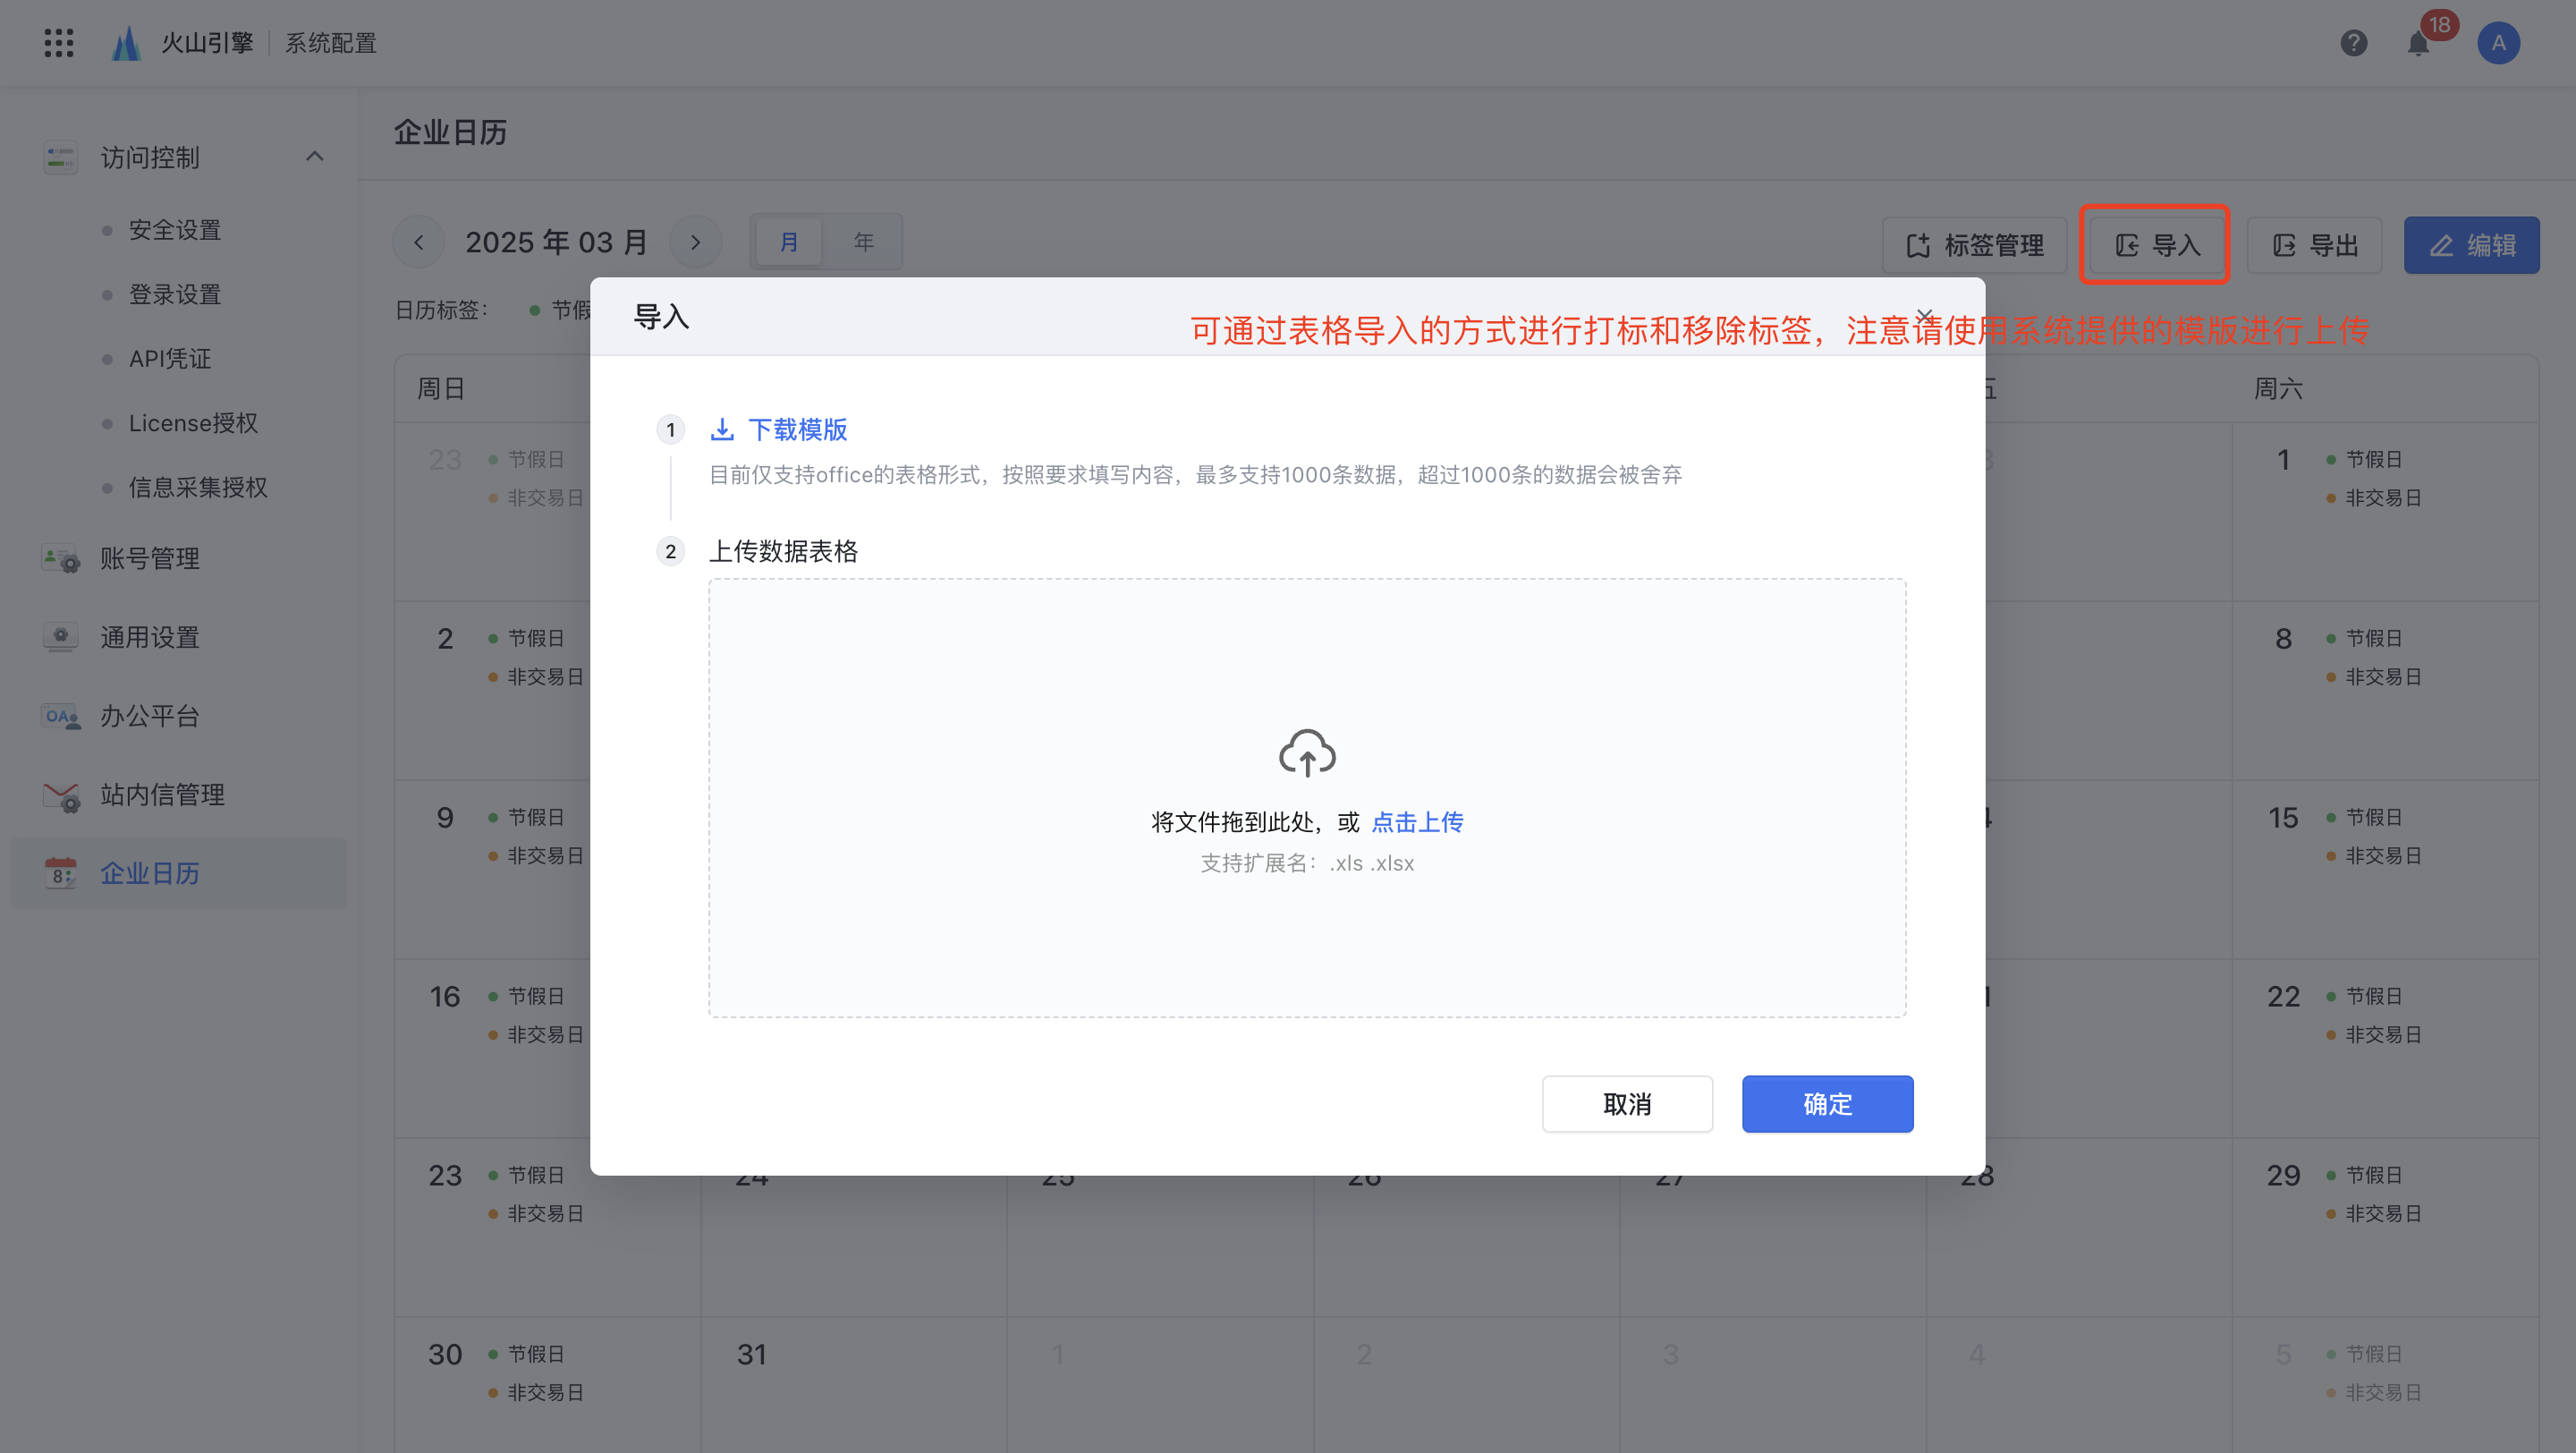
Task: Click the 企业日历 calendar sidebar icon
Action: coord(60,873)
